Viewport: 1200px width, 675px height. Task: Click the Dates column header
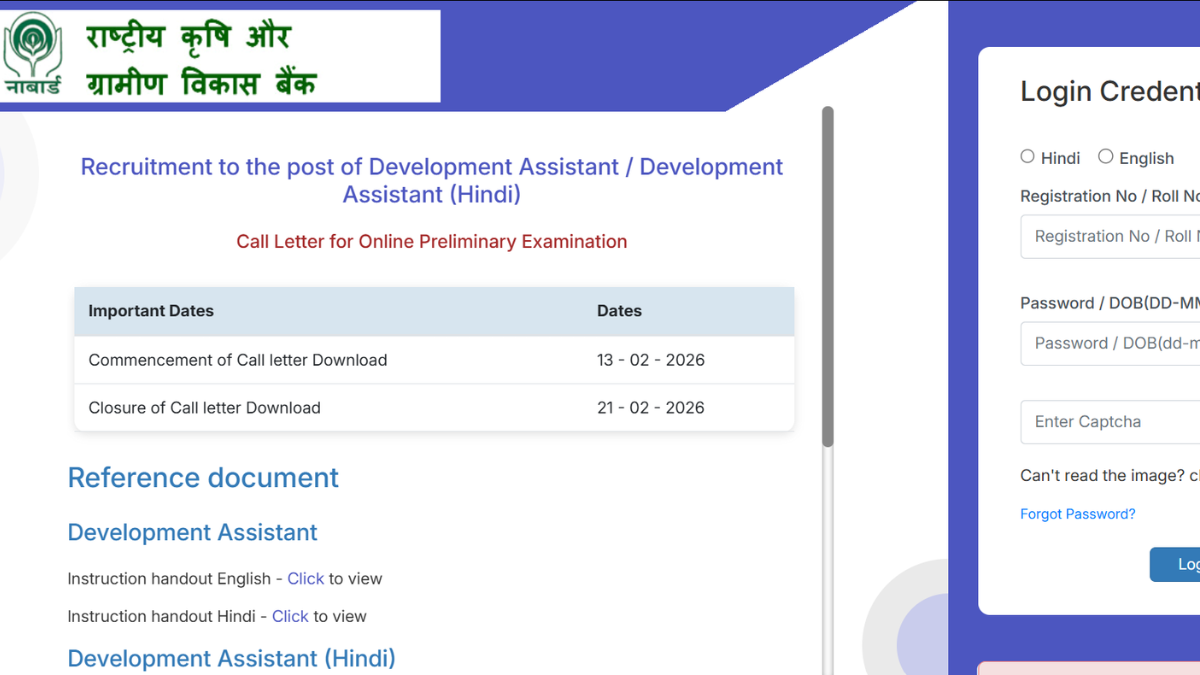(x=619, y=311)
